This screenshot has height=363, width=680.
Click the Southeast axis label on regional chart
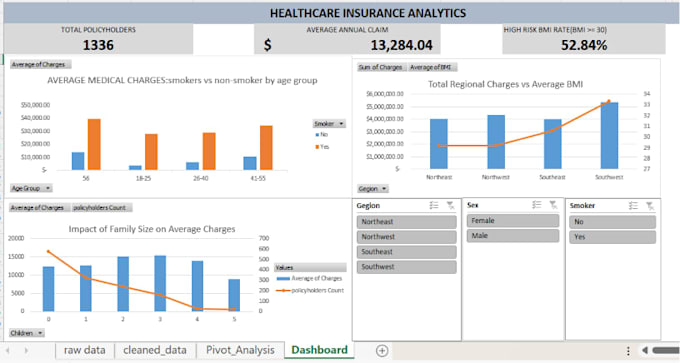pos(552,177)
